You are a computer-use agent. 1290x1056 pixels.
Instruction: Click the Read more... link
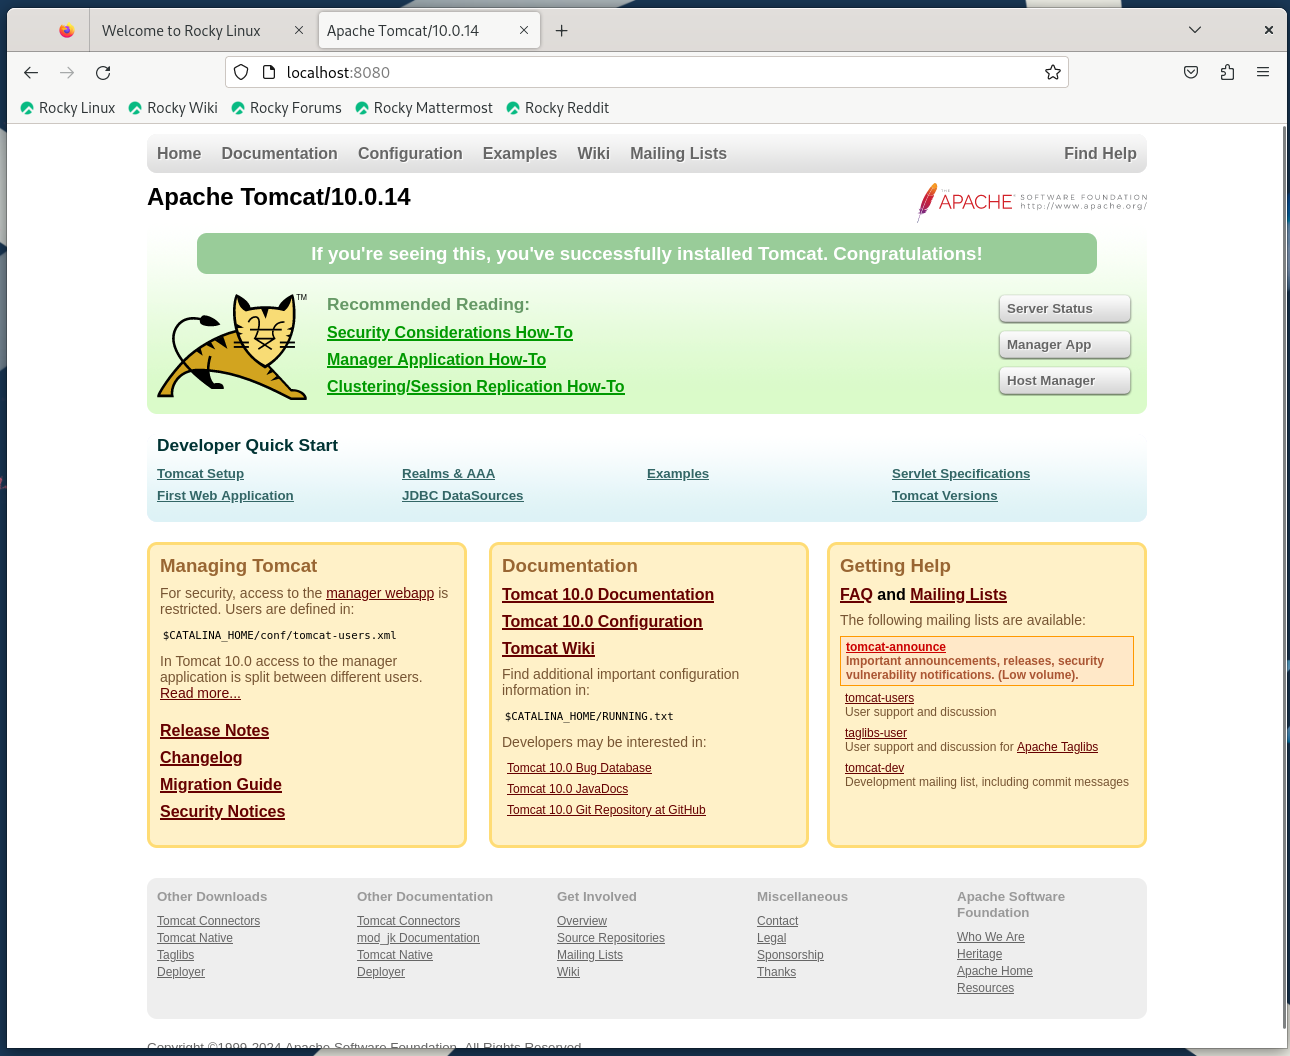tap(200, 693)
